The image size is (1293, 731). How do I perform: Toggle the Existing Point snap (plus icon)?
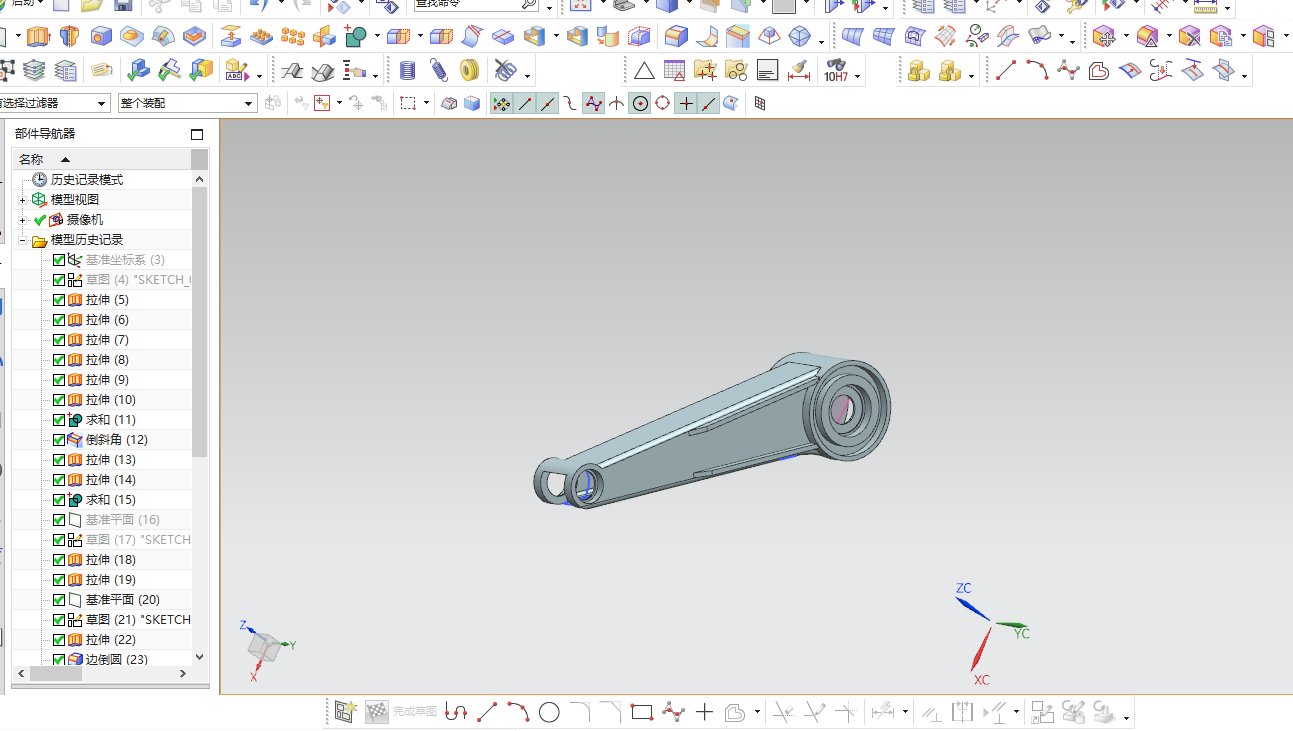686,103
